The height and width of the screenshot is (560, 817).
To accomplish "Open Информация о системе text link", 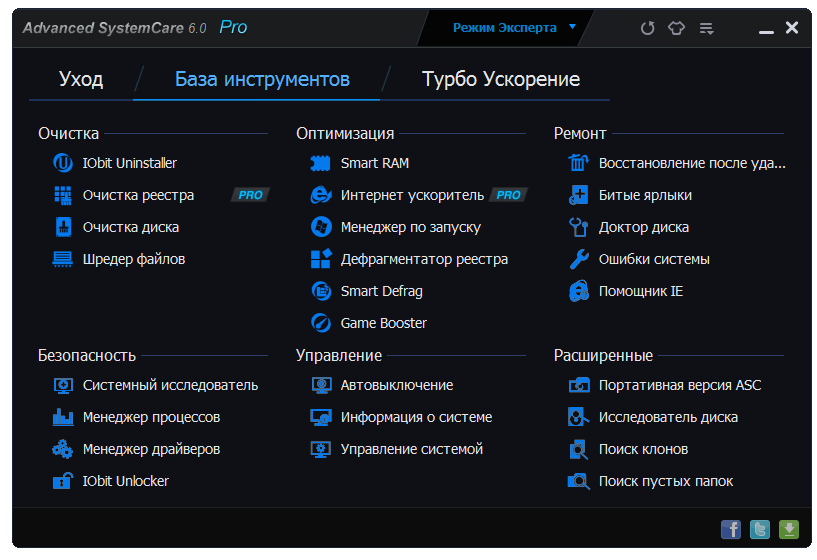I will (x=416, y=417).
